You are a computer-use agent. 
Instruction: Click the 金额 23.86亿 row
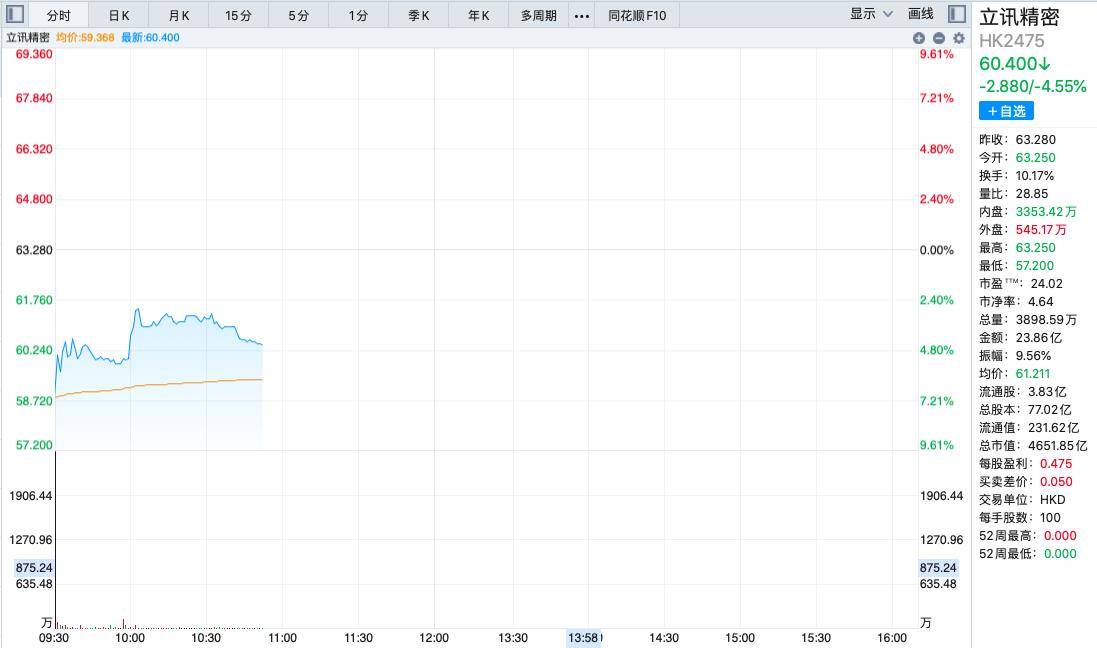[1020, 337]
